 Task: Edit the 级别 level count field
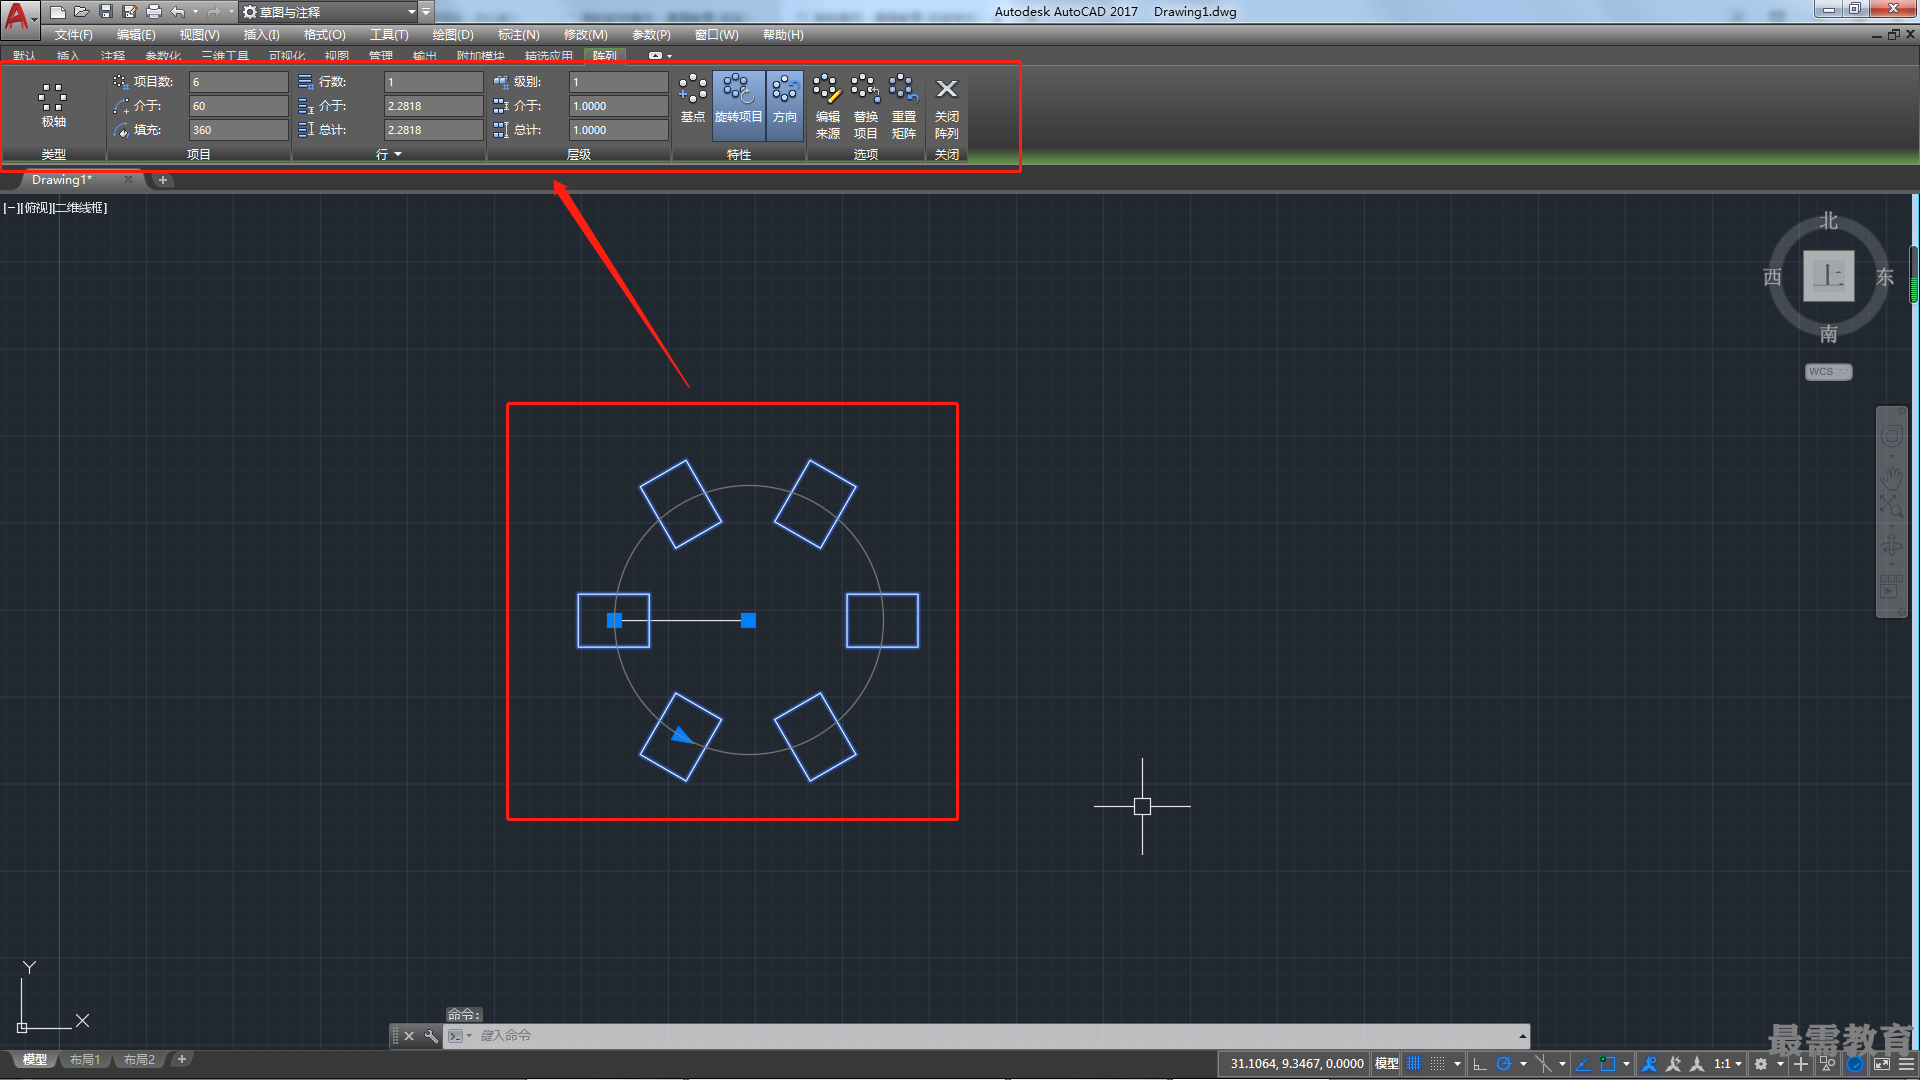click(618, 82)
